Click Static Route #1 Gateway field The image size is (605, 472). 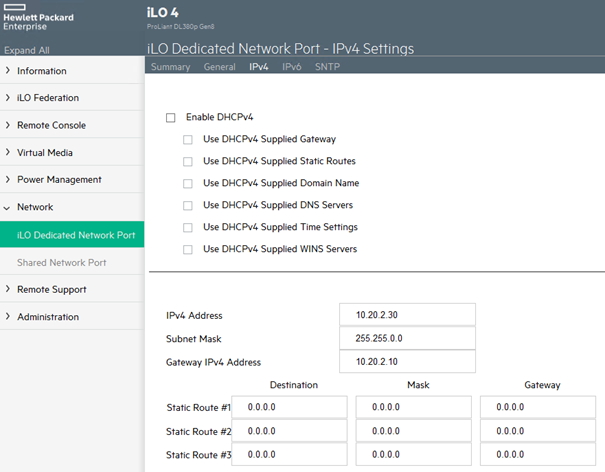(x=538, y=407)
